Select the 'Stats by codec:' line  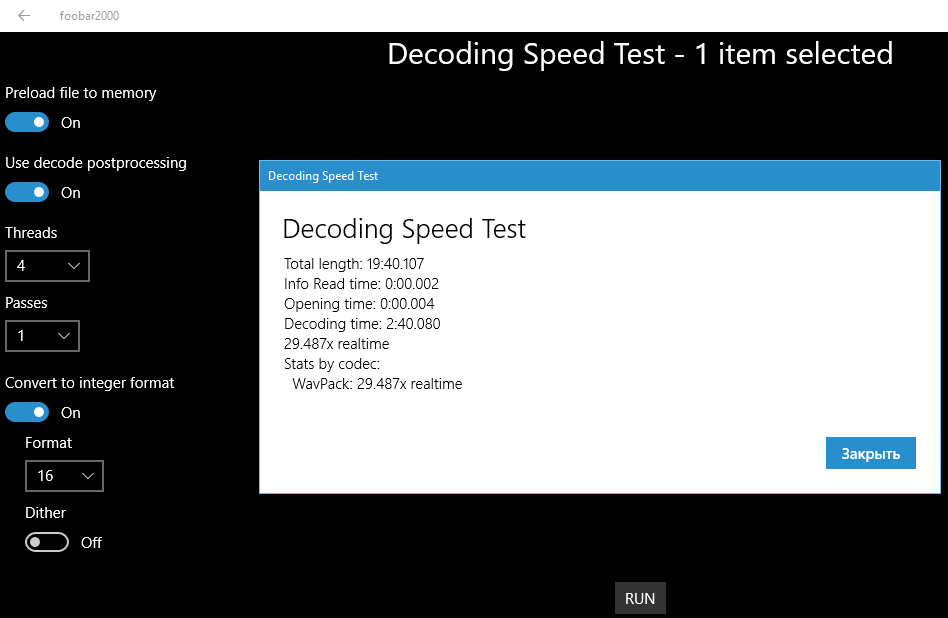tap(332, 363)
